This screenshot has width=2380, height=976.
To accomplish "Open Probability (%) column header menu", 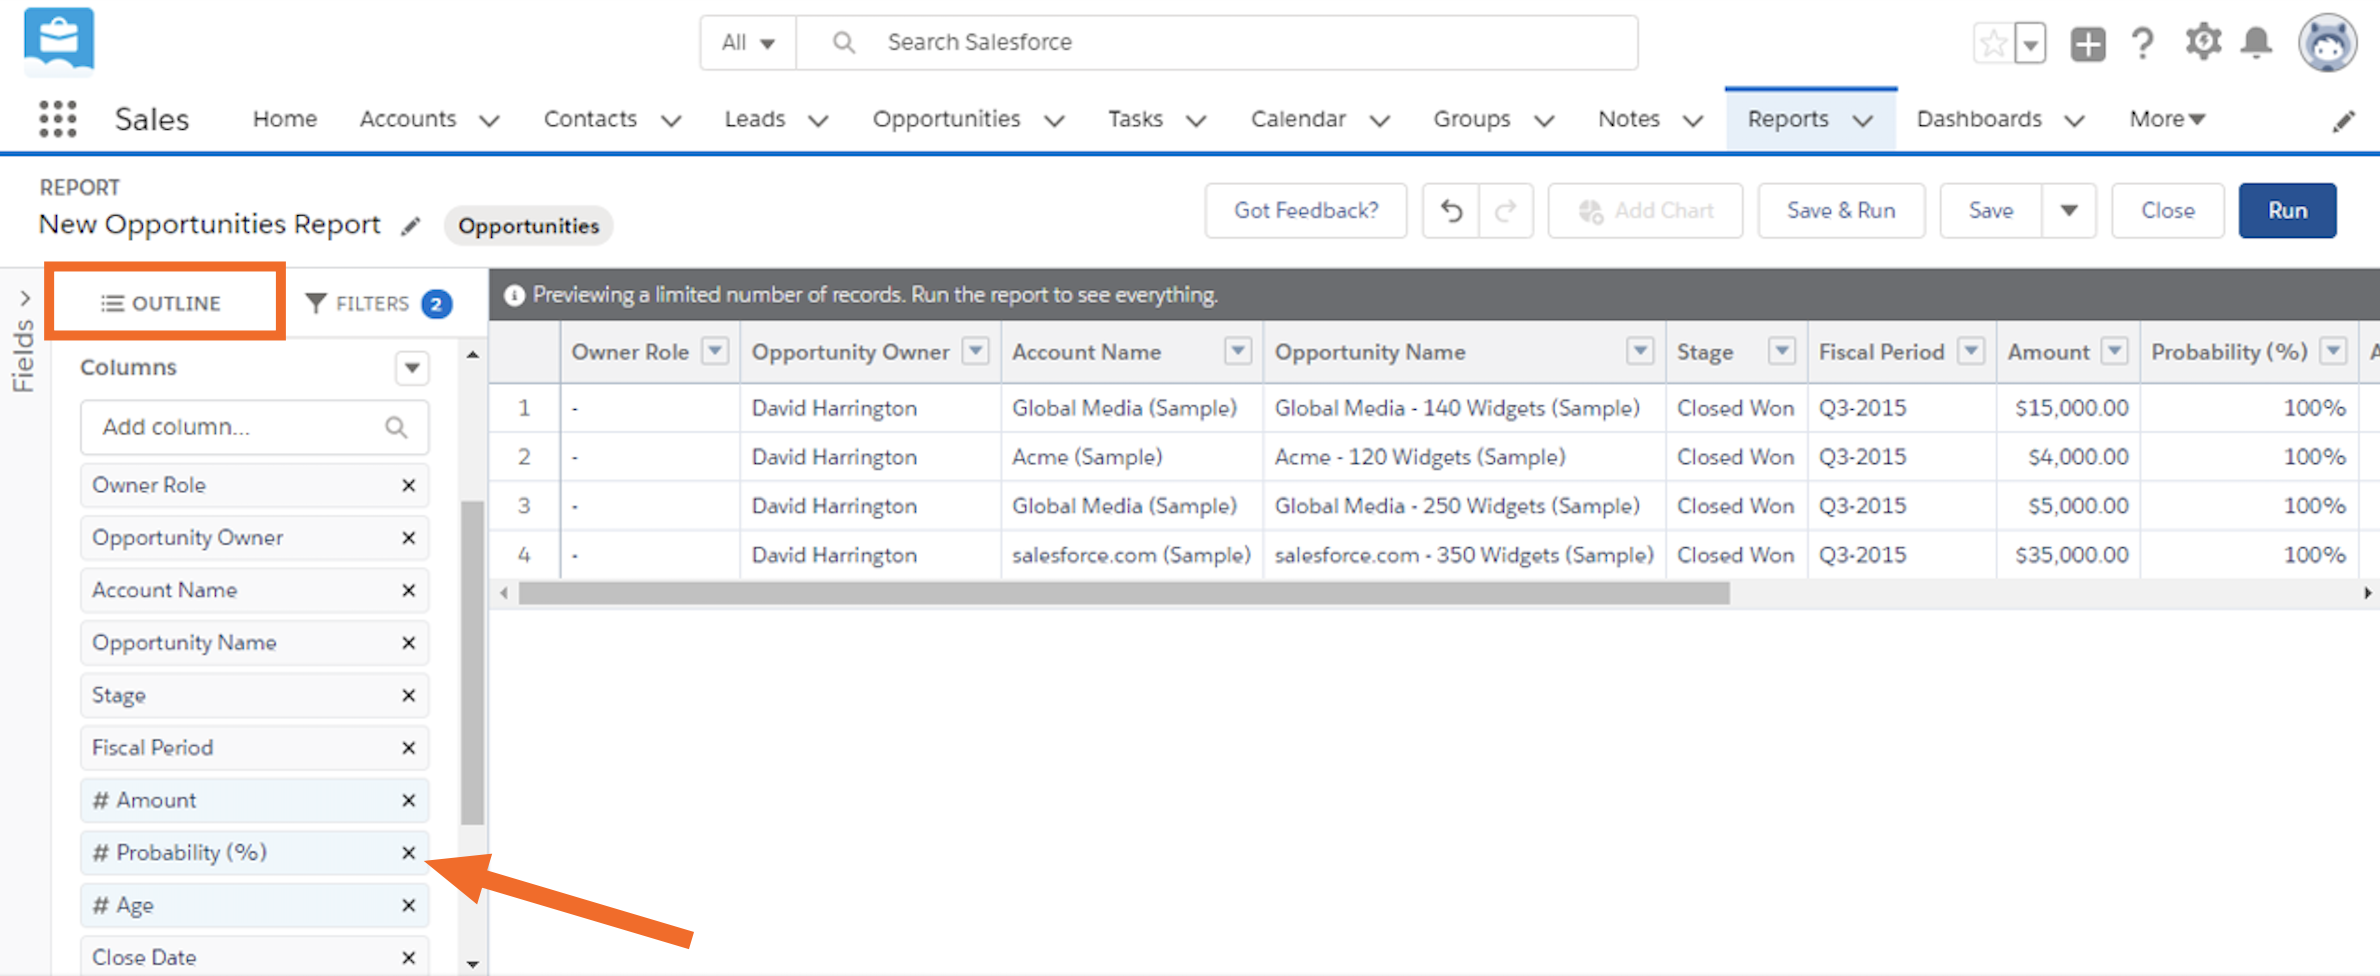I will [2333, 351].
